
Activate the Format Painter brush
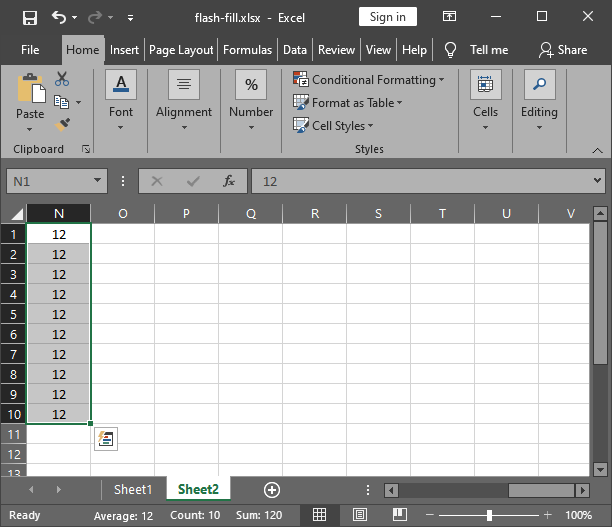(62, 125)
